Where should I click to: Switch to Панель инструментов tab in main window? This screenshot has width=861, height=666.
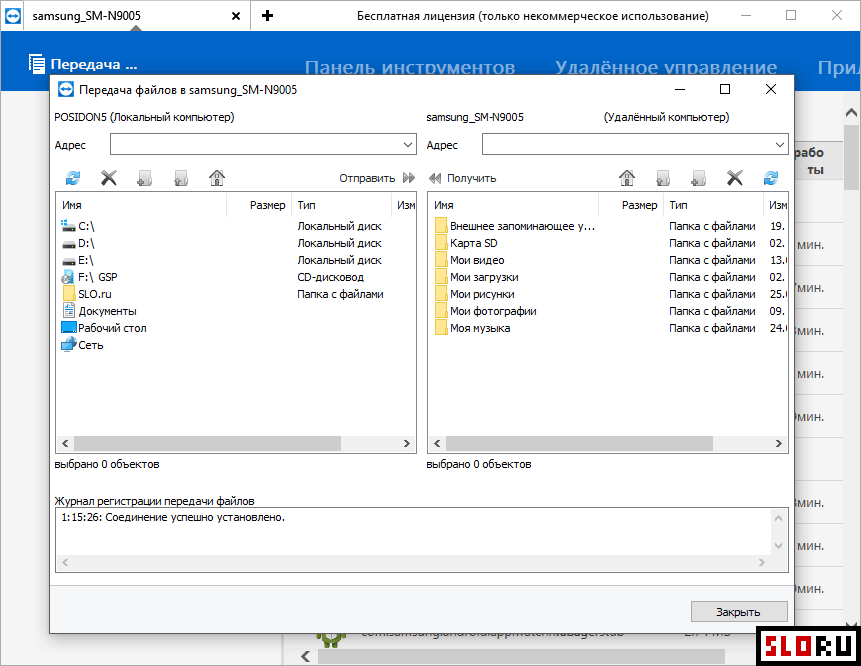point(410,68)
